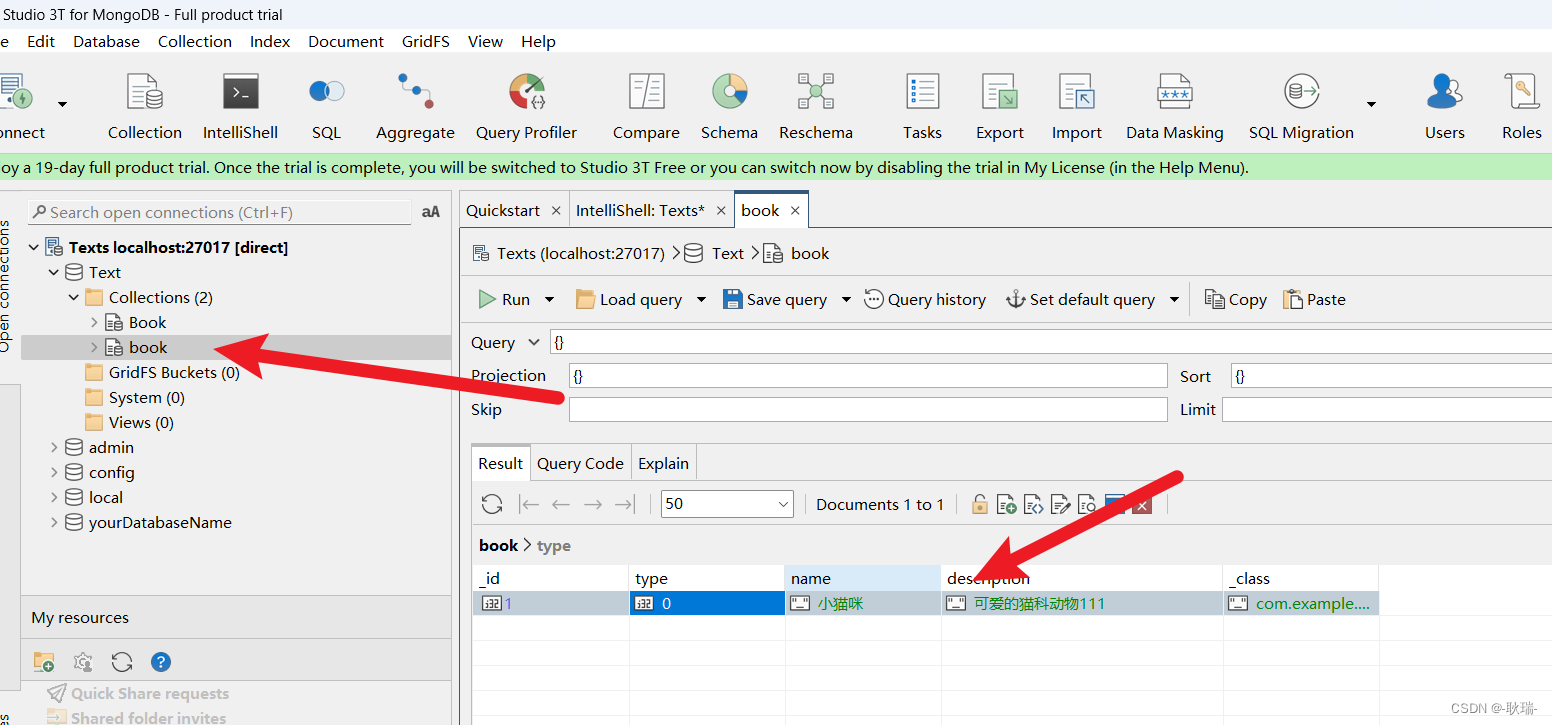This screenshot has width=1552, height=725.
Task: Click the Export toolbar icon
Action: (1000, 105)
